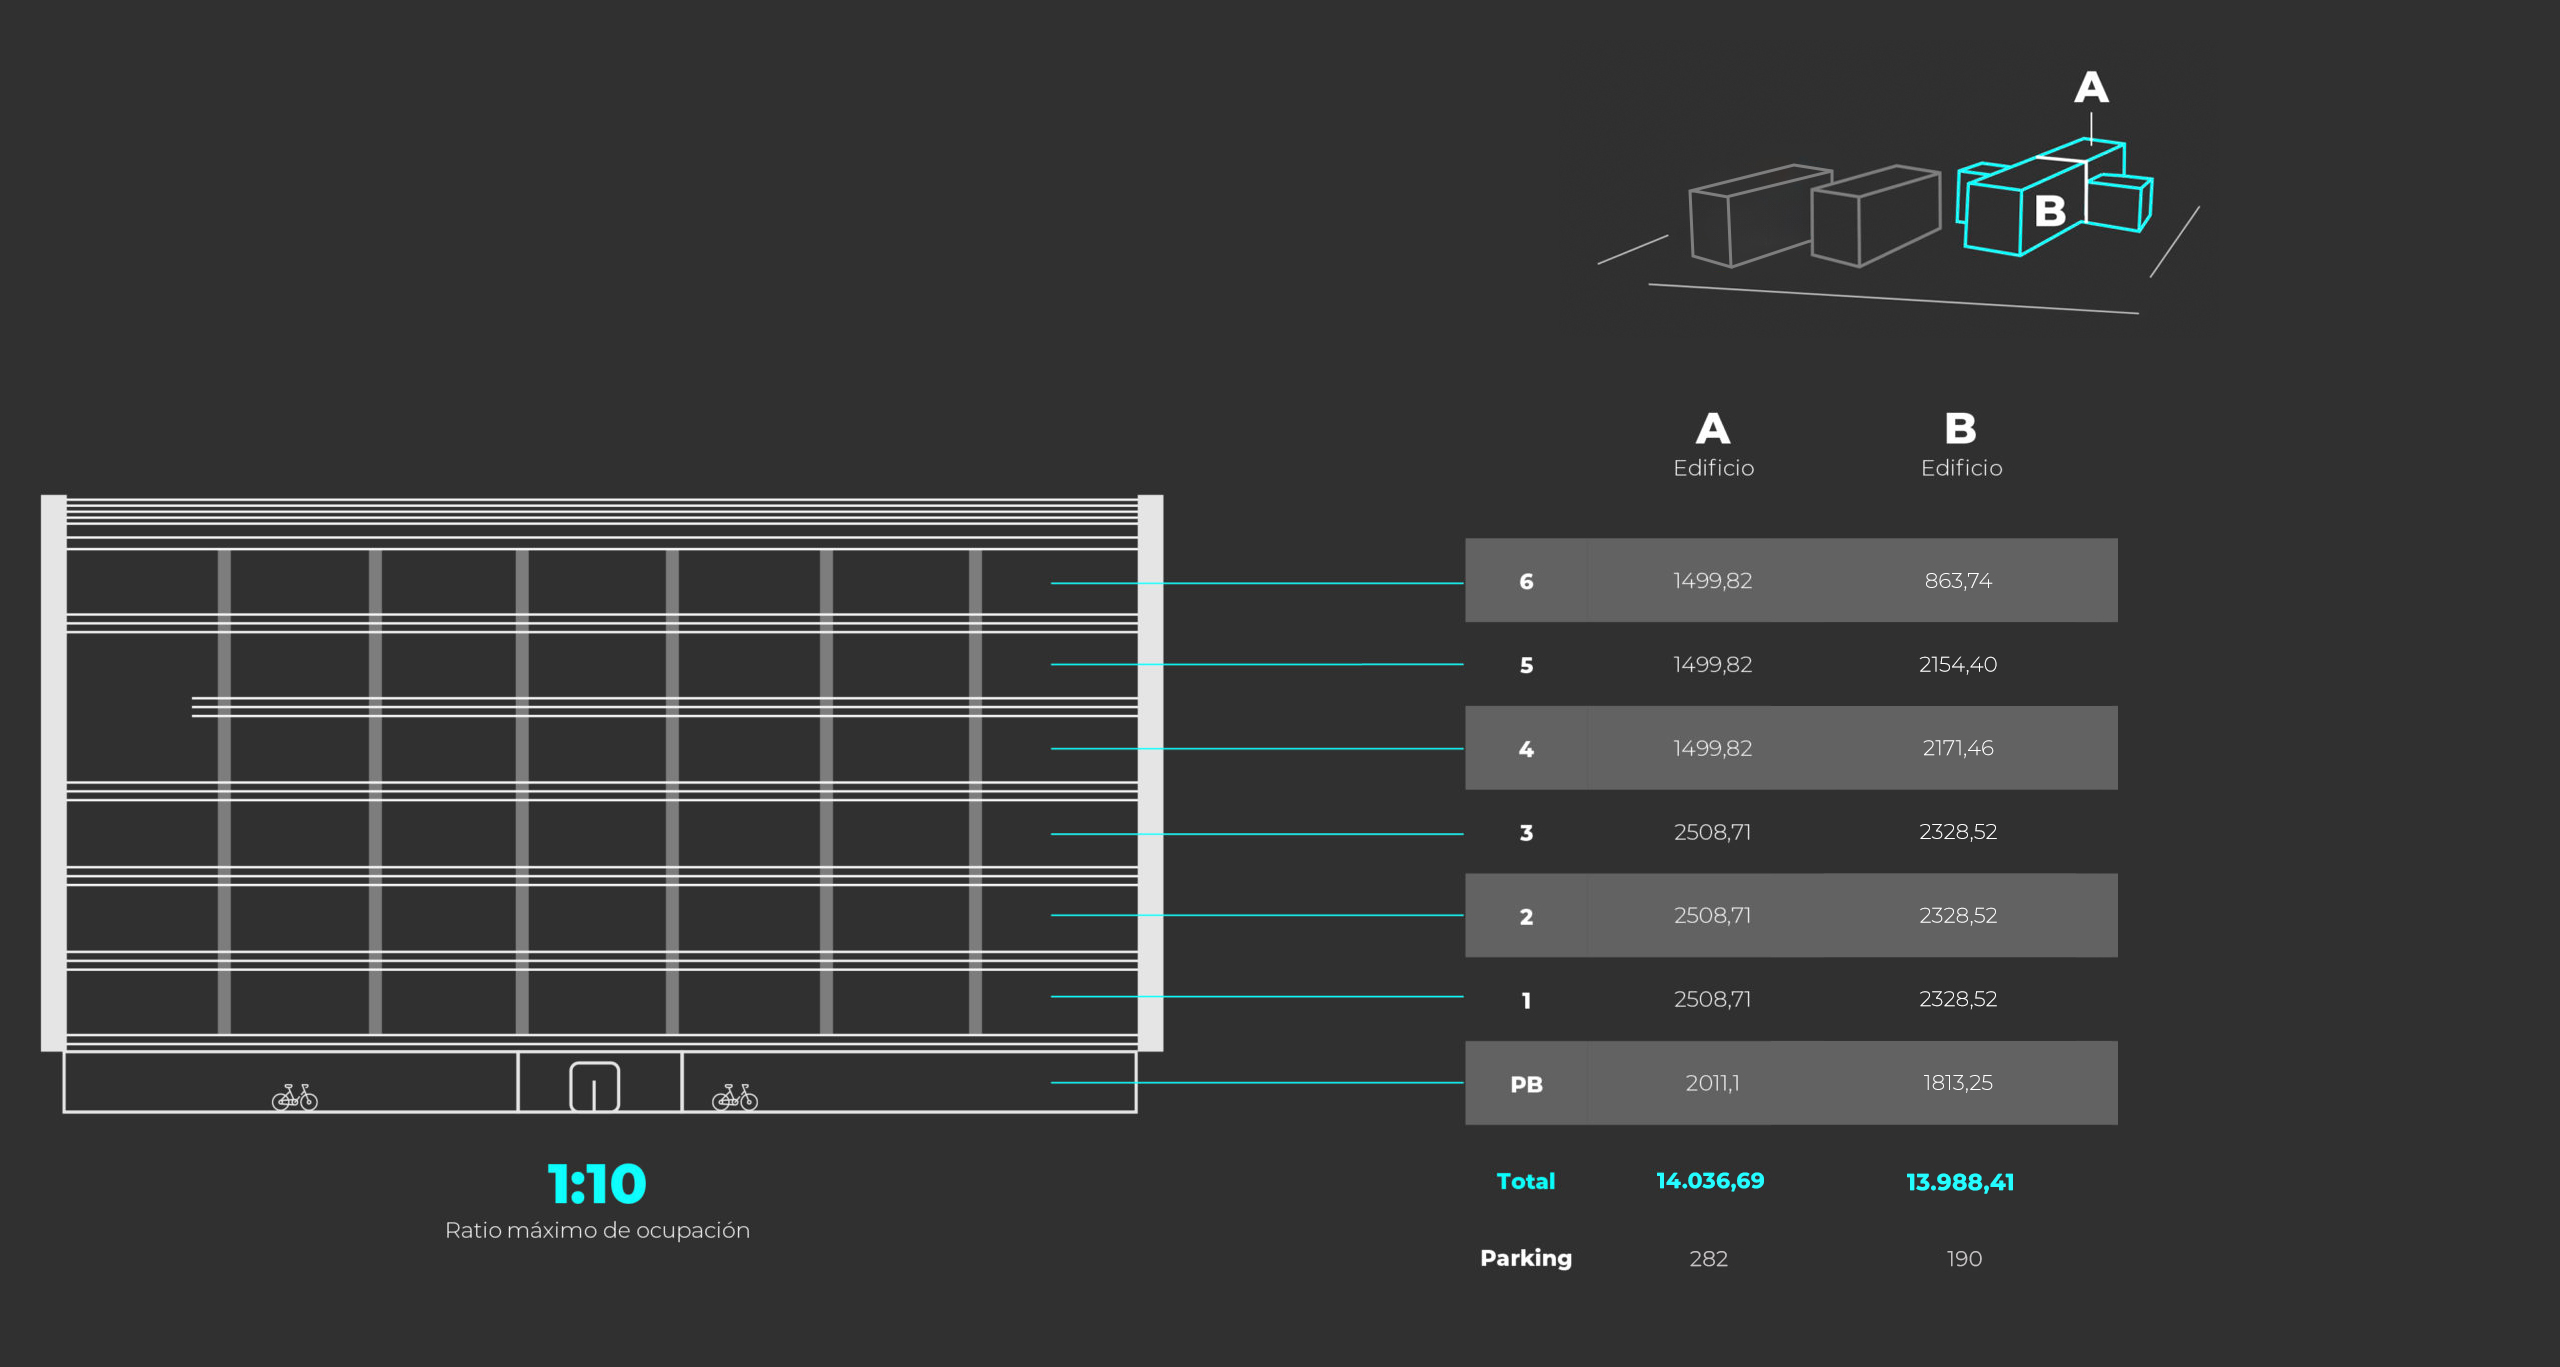
Task: Click floor 5 value 2154,40
Action: click(1957, 665)
